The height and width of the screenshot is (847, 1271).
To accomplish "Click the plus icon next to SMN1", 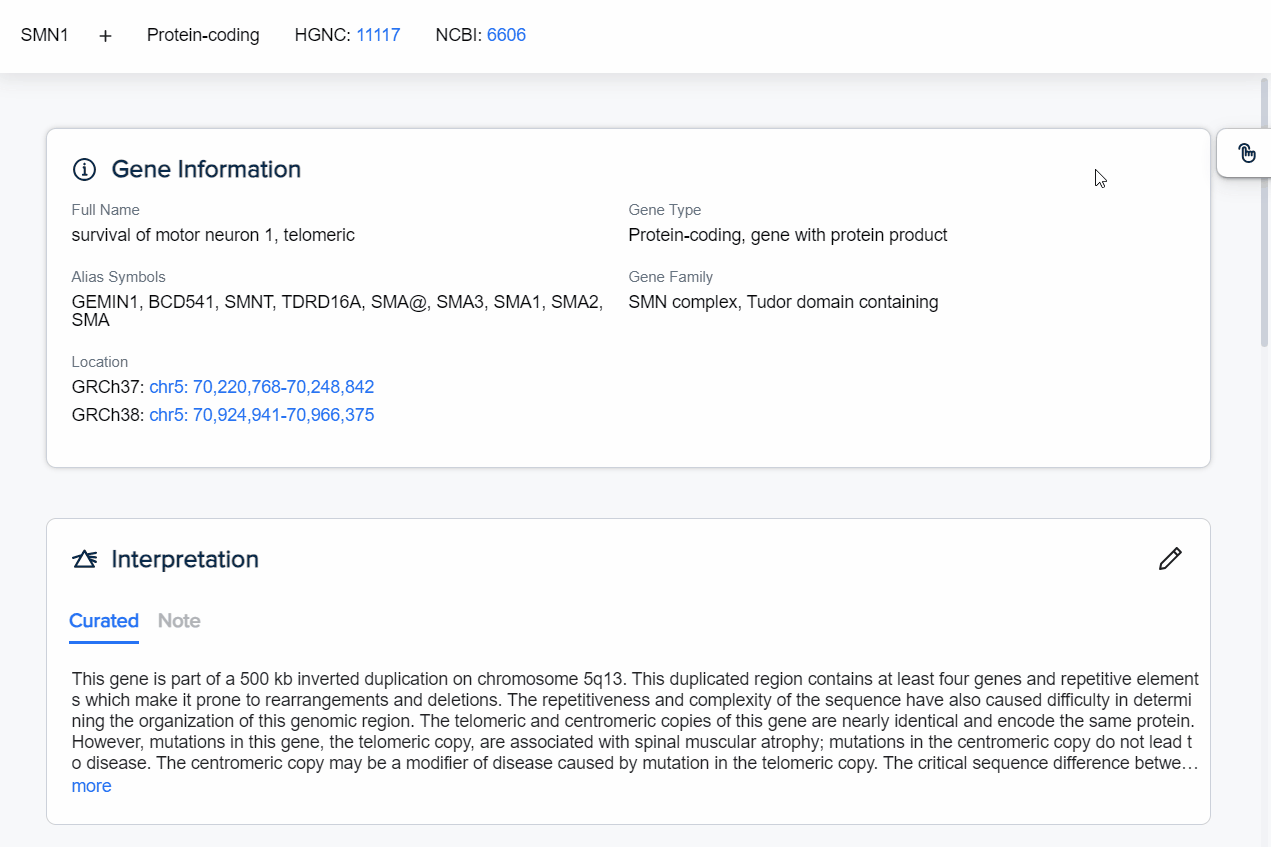I will tap(106, 36).
